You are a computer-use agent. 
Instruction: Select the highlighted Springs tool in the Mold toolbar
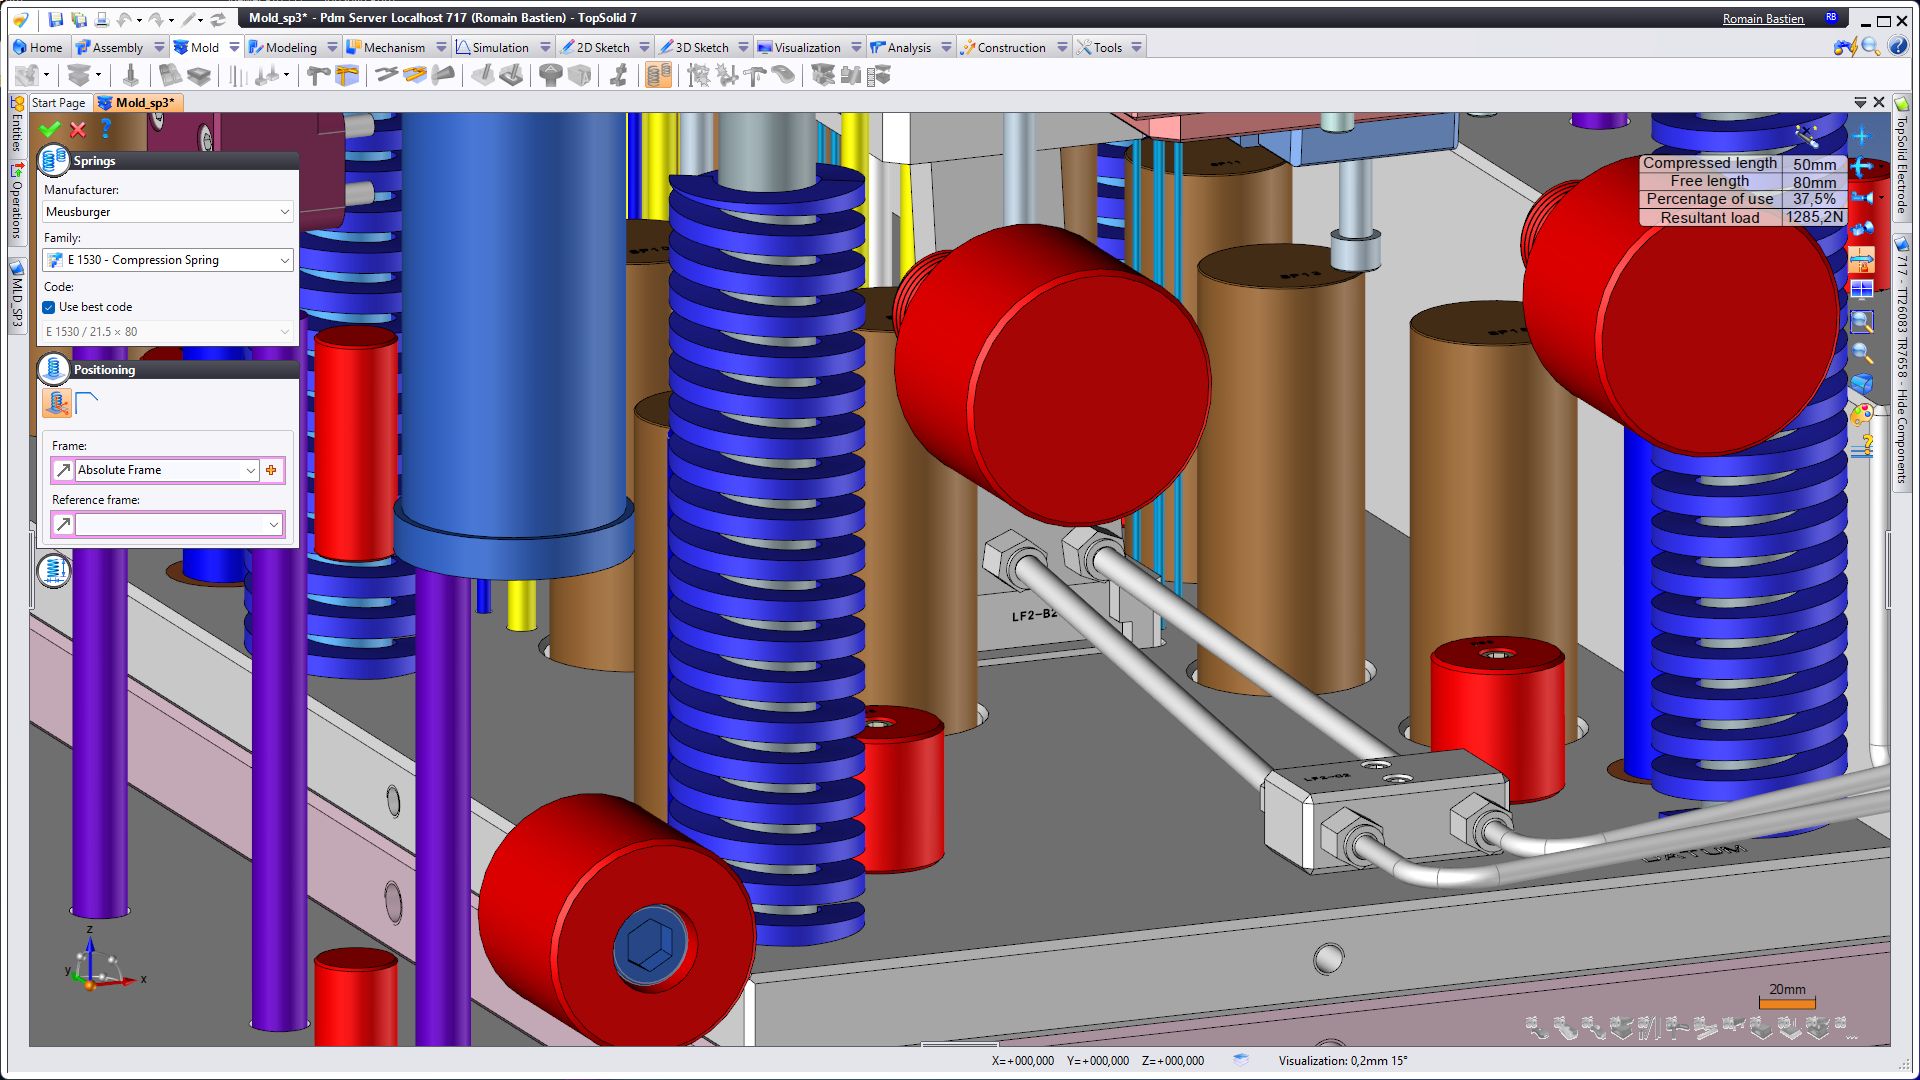(x=657, y=75)
